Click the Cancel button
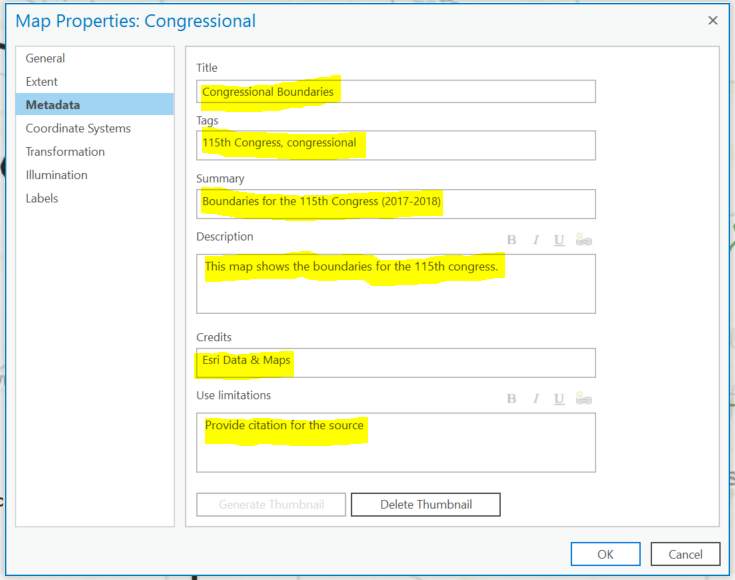 coord(685,554)
